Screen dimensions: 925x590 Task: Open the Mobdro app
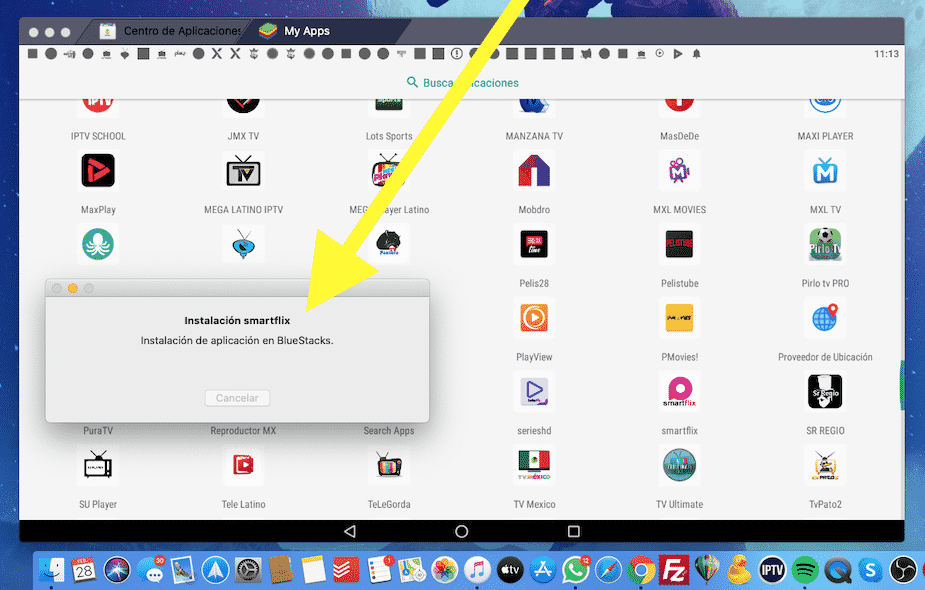[534, 171]
